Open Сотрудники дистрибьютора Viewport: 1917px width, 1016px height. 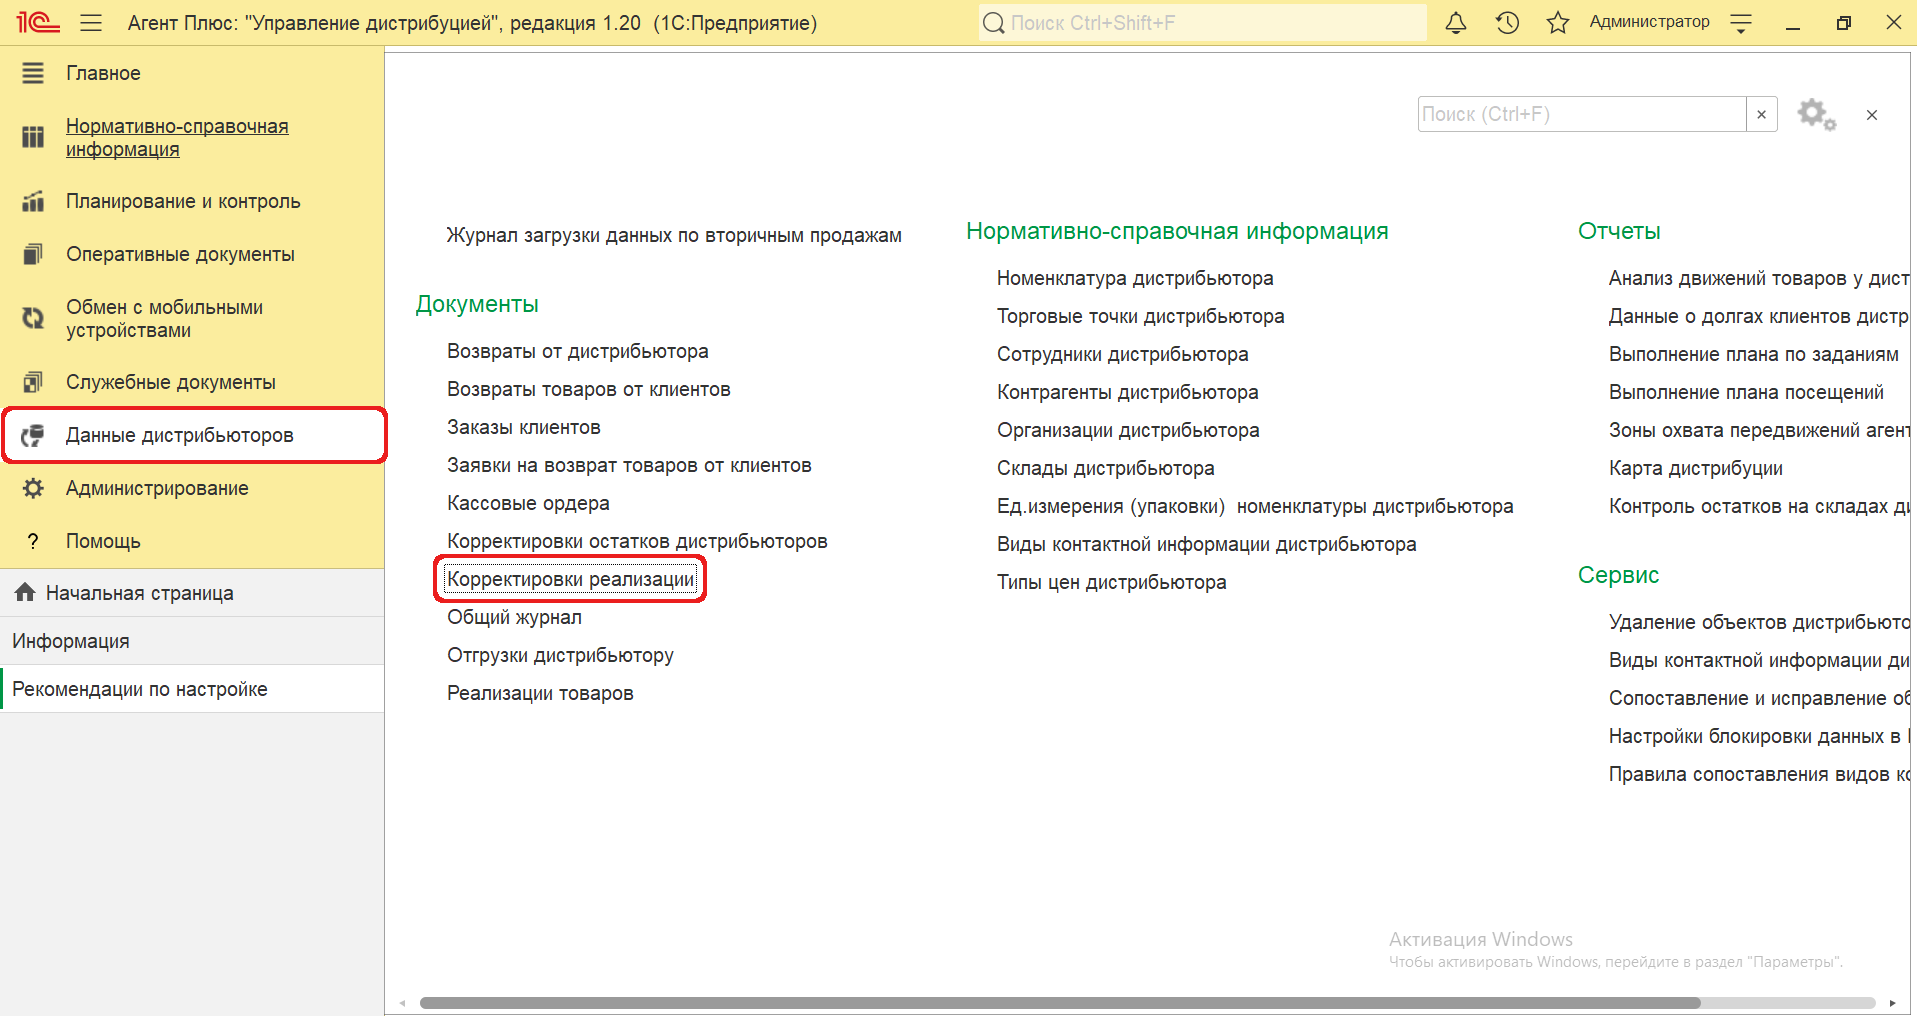coord(1123,354)
